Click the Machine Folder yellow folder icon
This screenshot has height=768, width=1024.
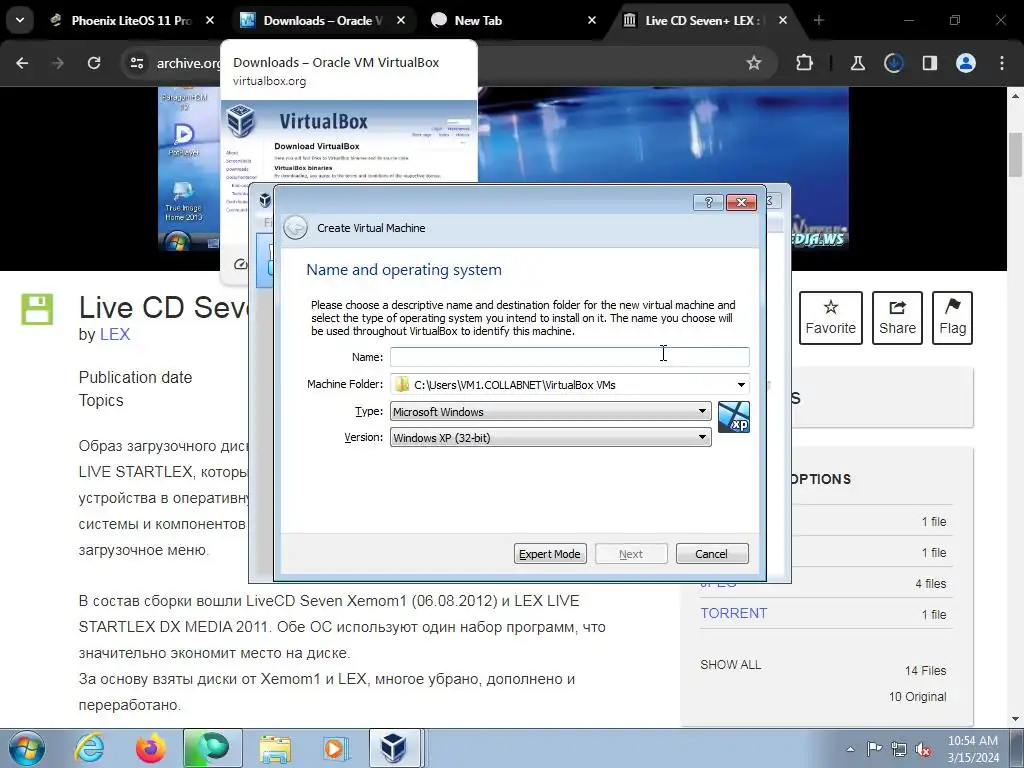tap(402, 385)
